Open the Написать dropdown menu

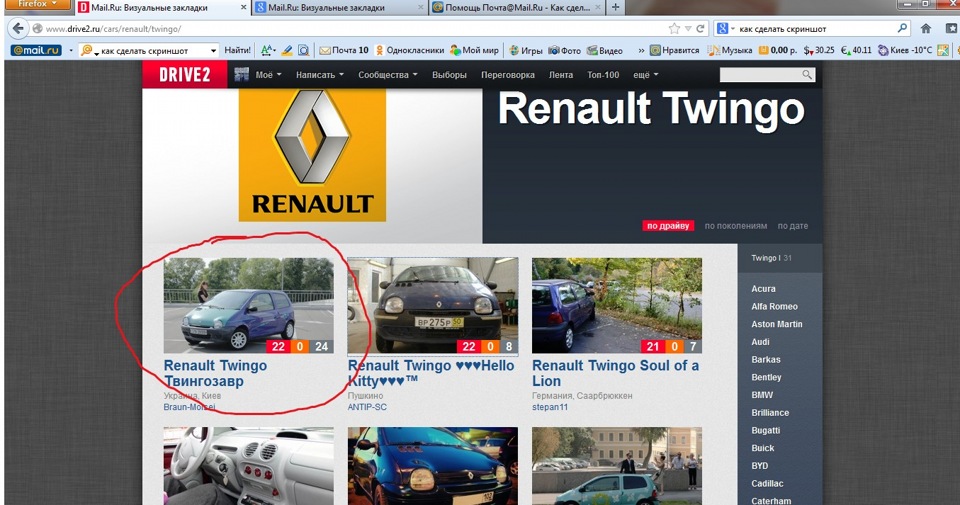[320, 75]
